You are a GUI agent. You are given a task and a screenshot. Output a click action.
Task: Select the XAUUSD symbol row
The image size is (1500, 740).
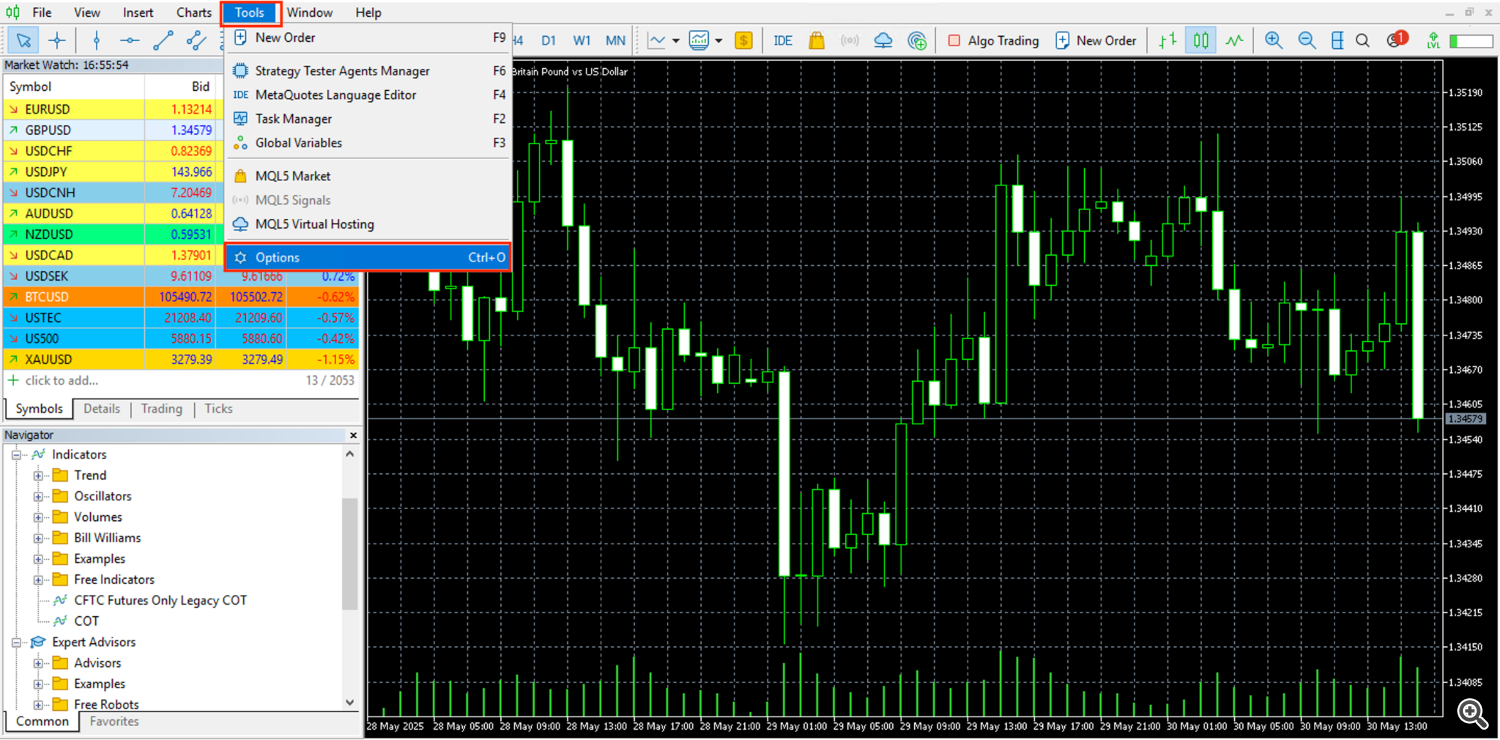180,359
